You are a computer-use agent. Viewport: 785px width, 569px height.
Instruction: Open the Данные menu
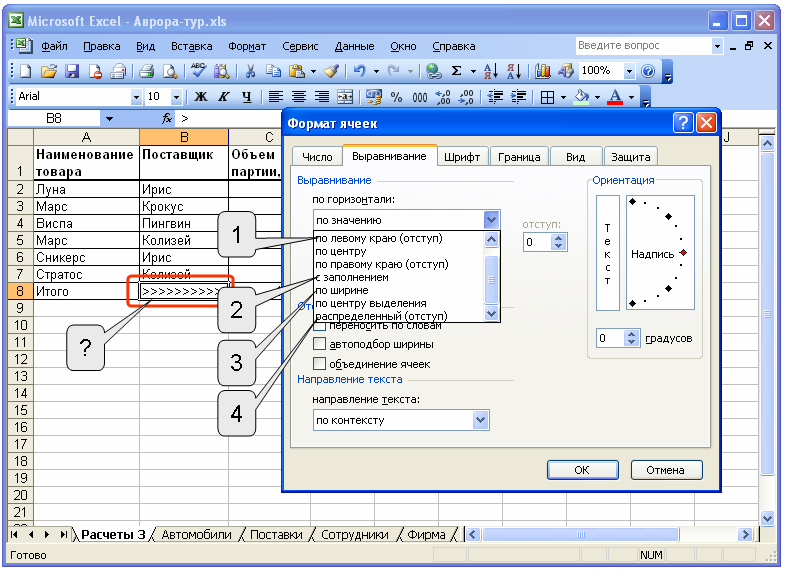click(x=354, y=47)
